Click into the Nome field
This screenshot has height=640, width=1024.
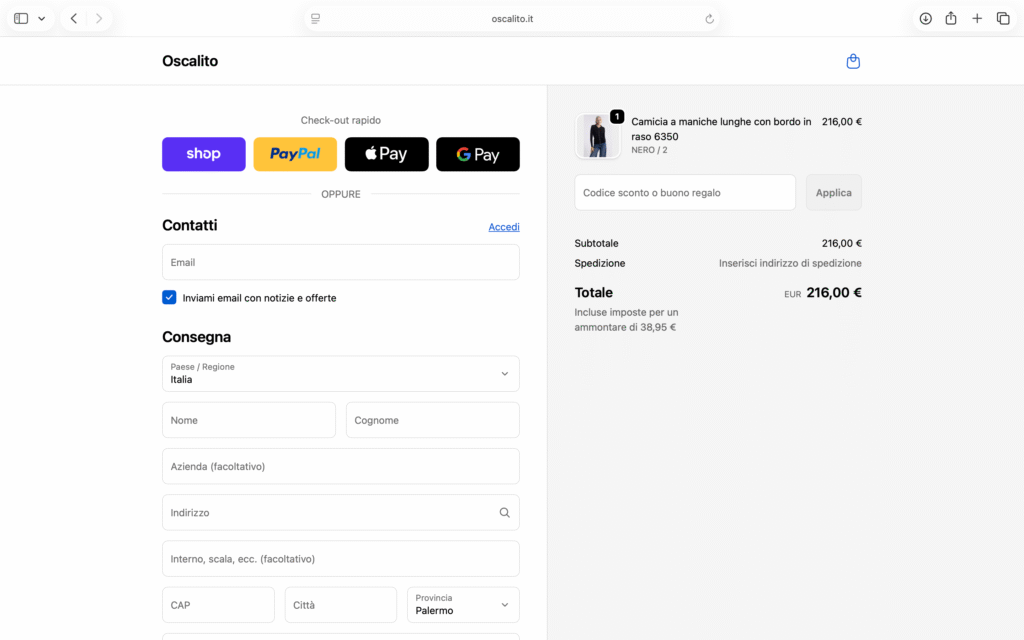tap(249, 420)
